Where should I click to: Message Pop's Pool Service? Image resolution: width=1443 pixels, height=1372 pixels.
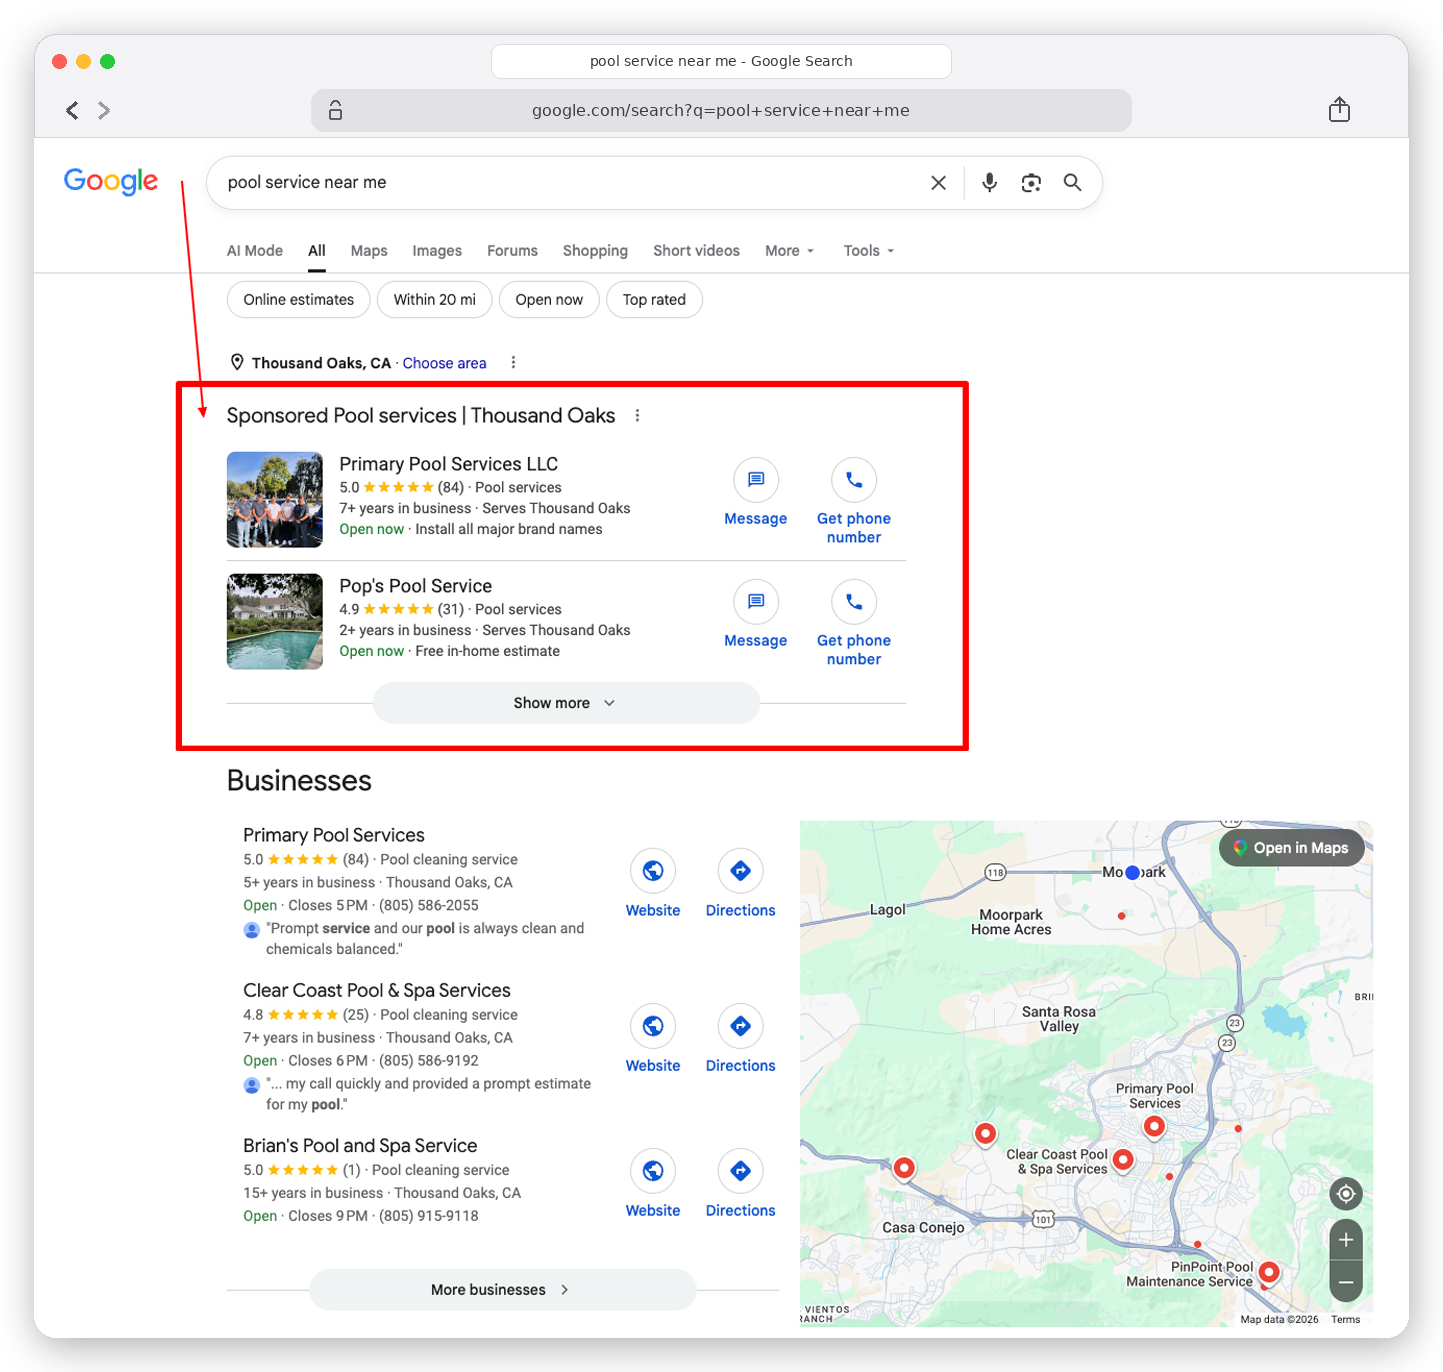click(x=756, y=614)
